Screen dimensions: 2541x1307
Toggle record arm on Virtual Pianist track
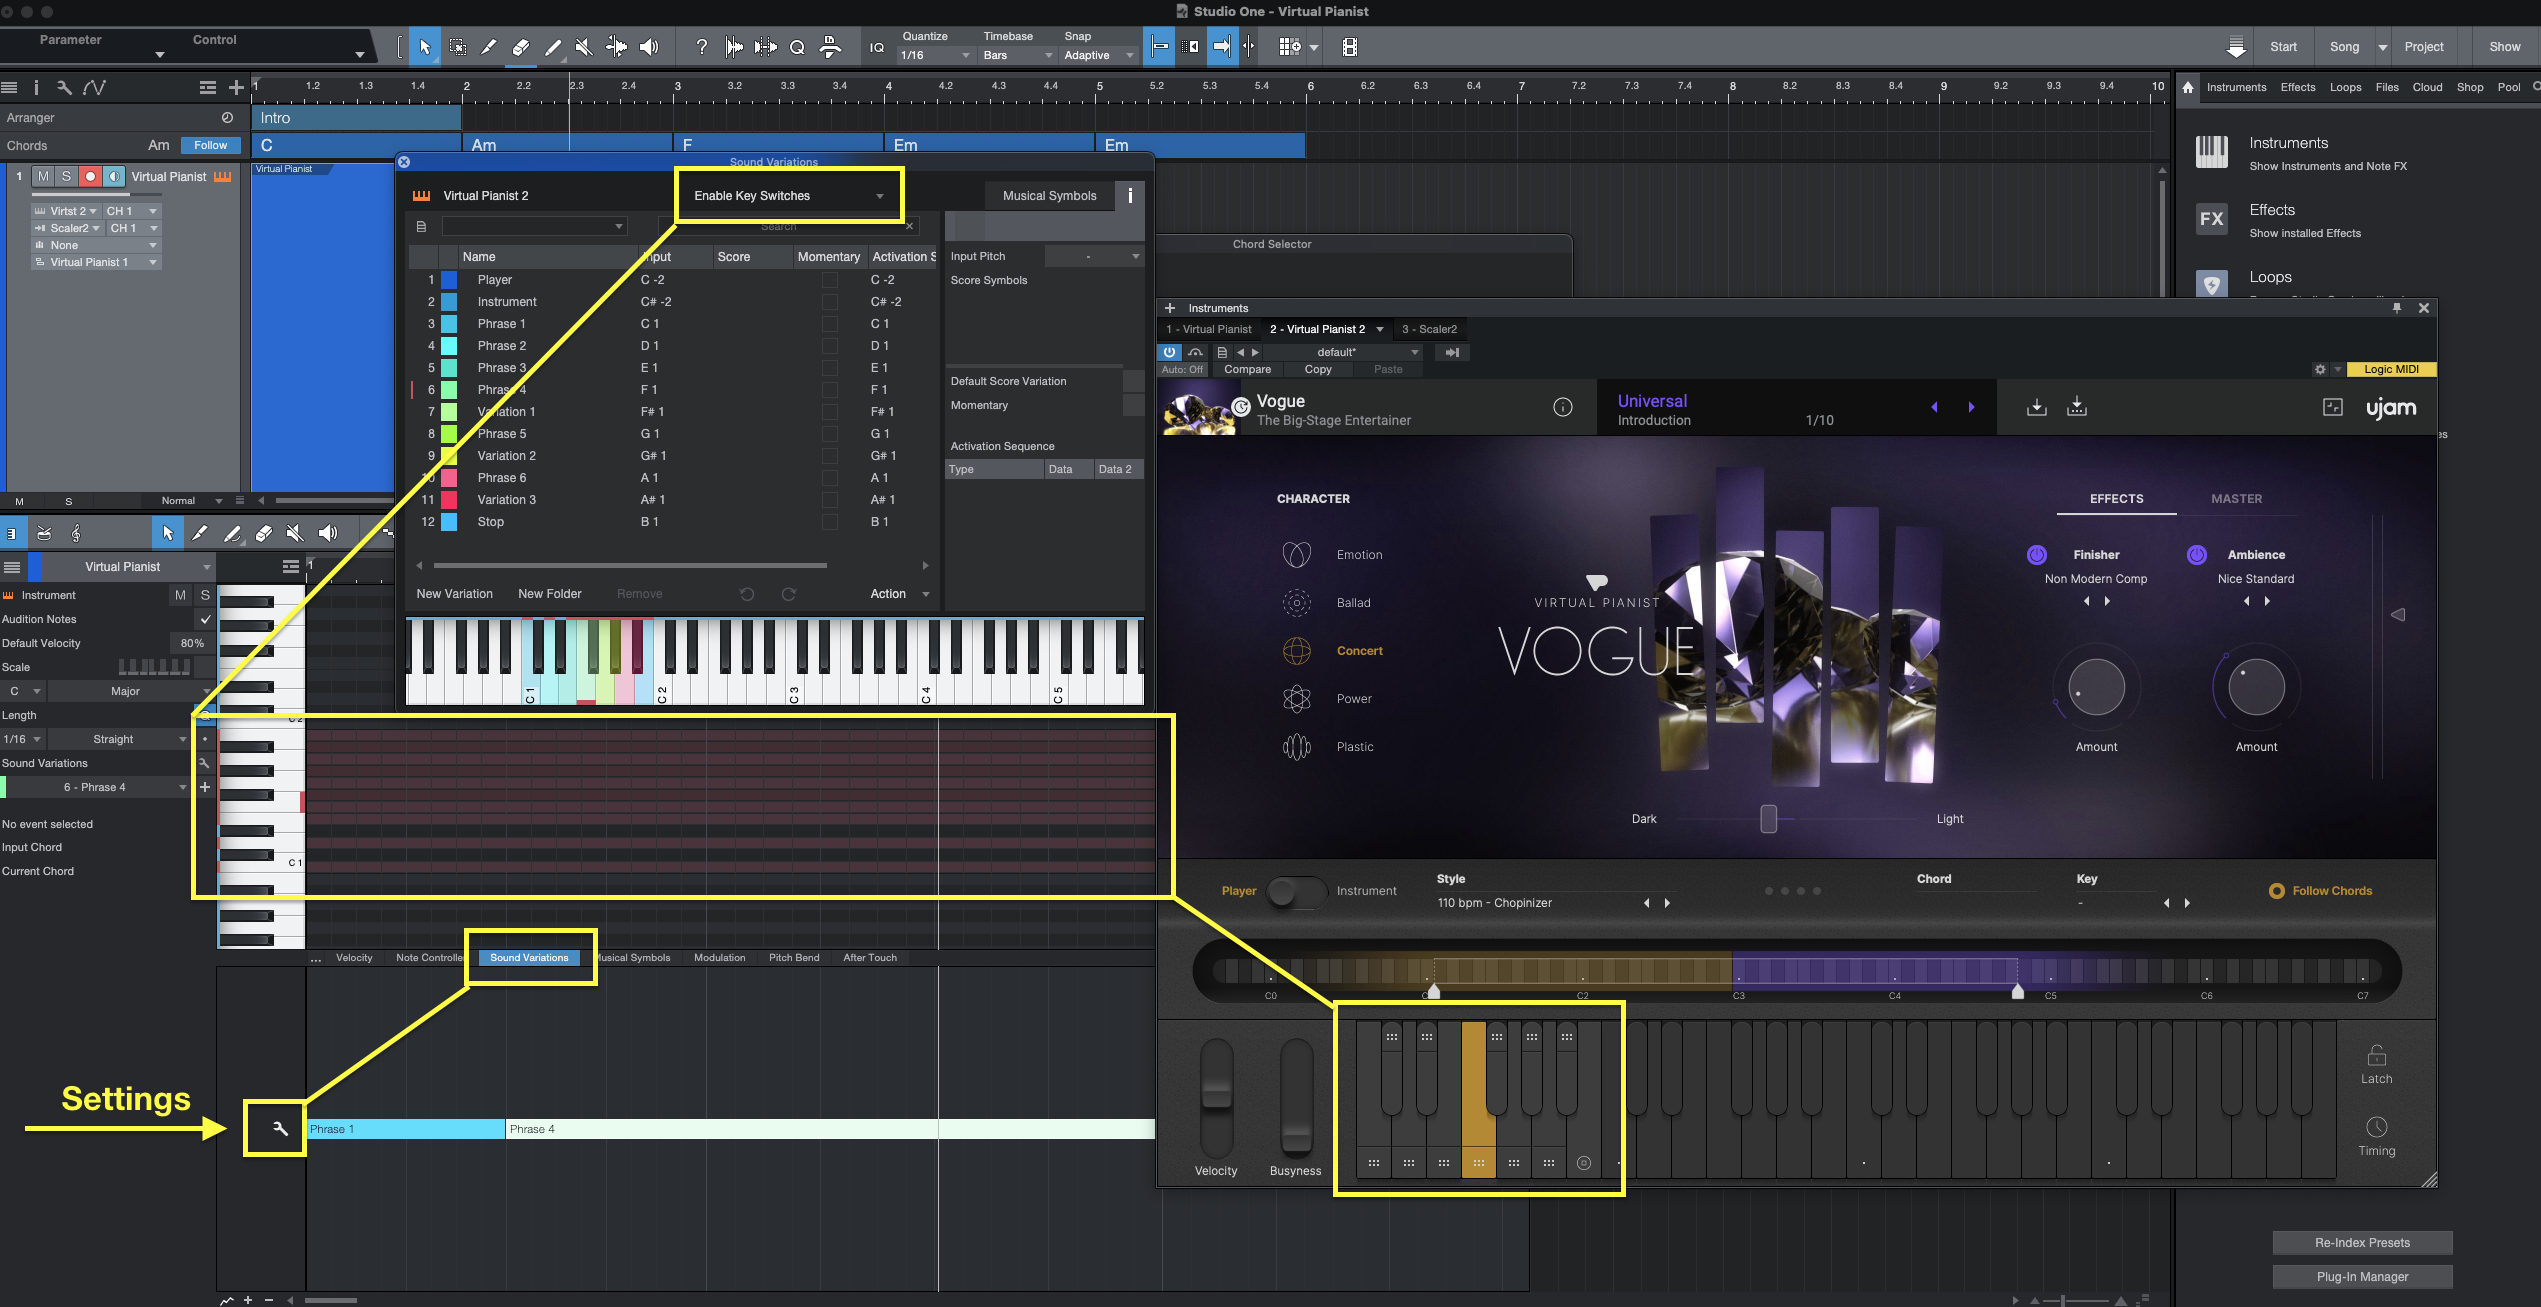[x=90, y=177]
